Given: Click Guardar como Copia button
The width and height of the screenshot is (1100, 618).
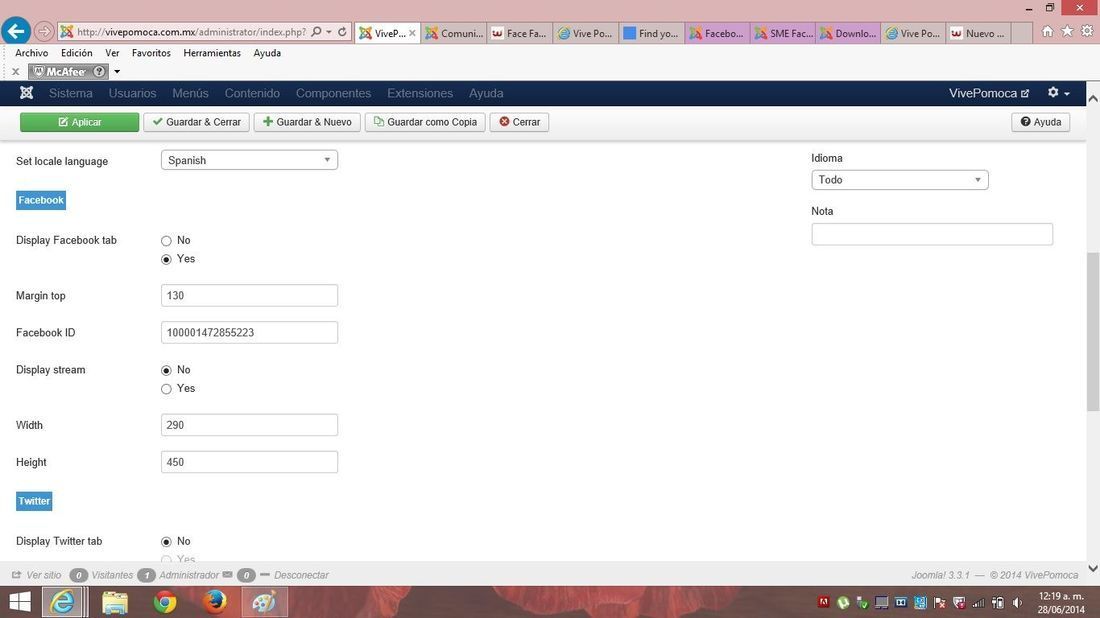Looking at the screenshot, I should [x=425, y=122].
